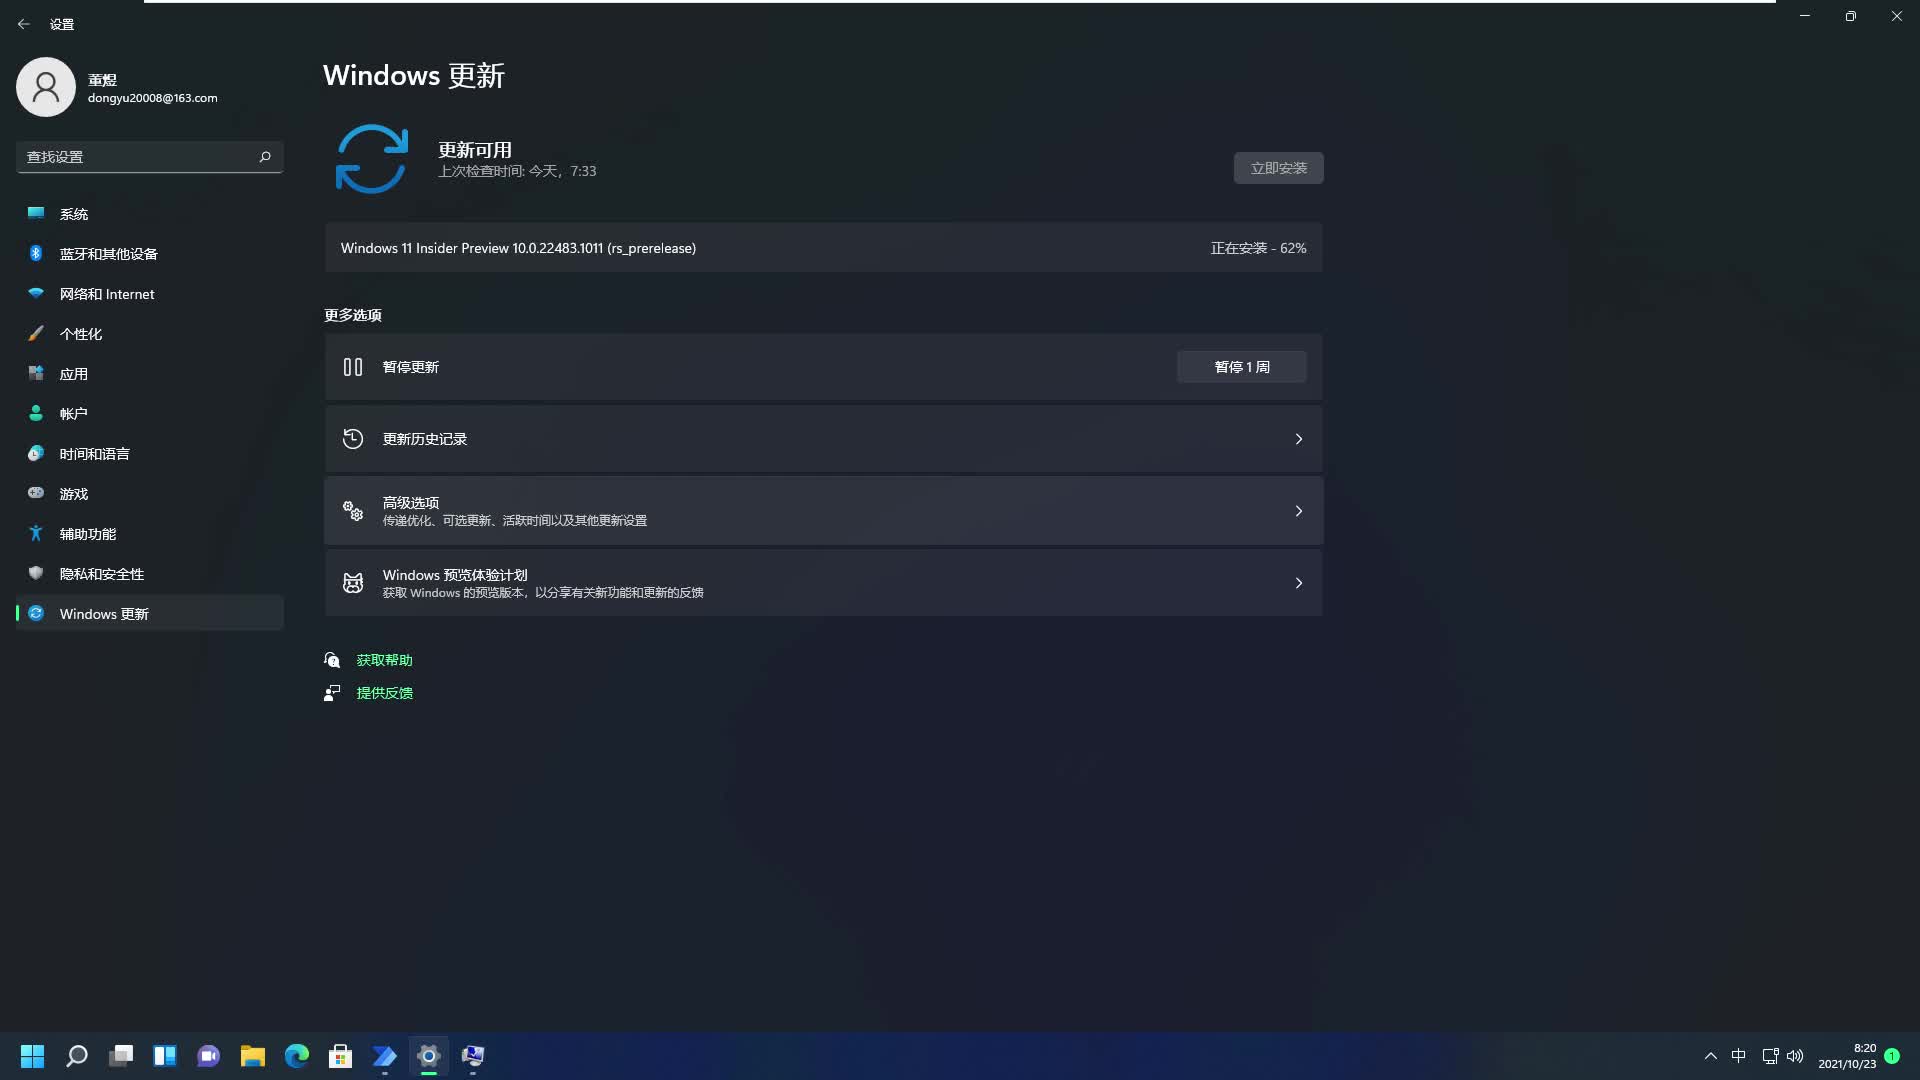Screen dimensions: 1920x1080
Task: Open 蓝牙和其他设备 settings category
Action: click(150, 254)
